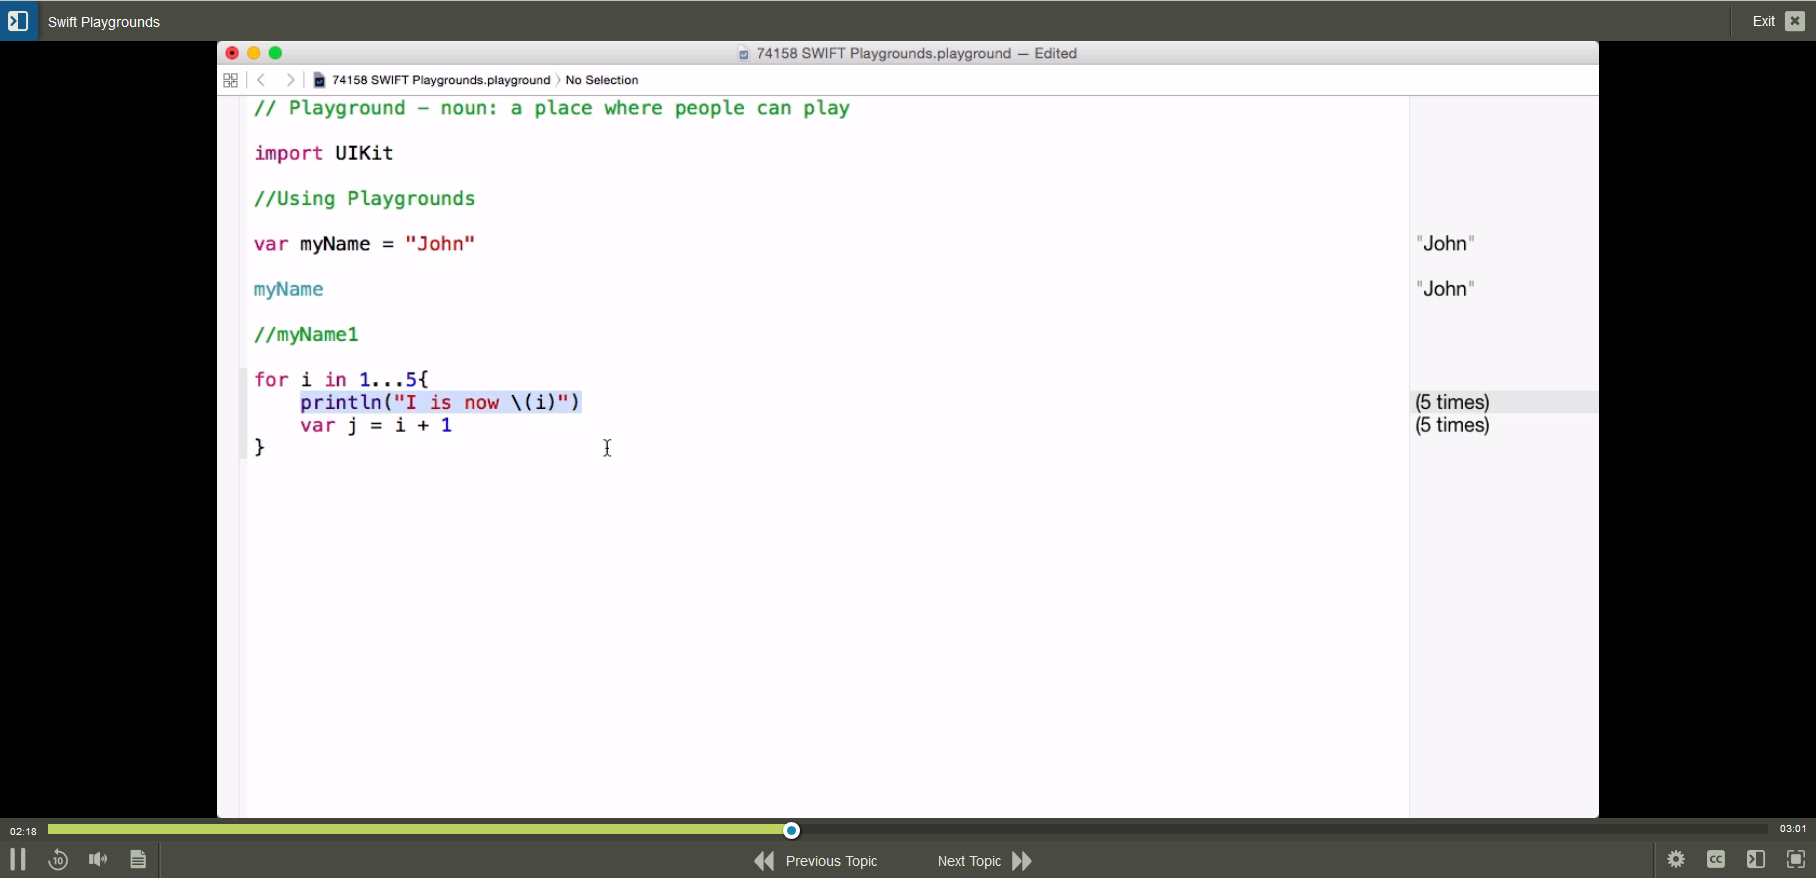
Task: Go to Previous Topic
Action: [x=816, y=861]
